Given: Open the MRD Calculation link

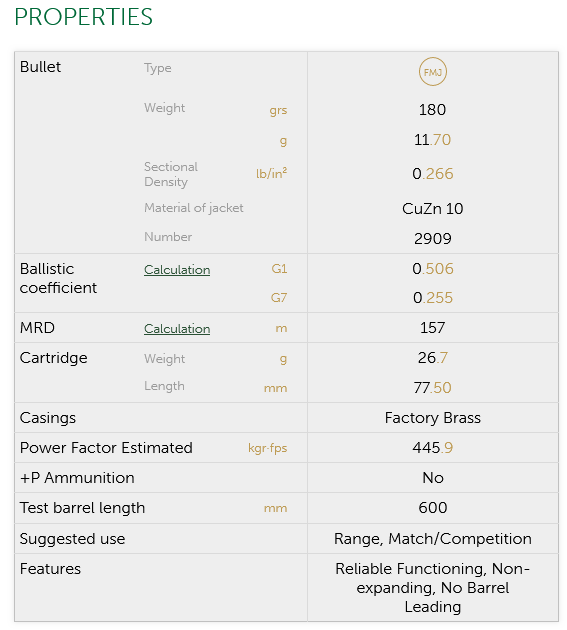Looking at the screenshot, I should [x=177, y=329].
